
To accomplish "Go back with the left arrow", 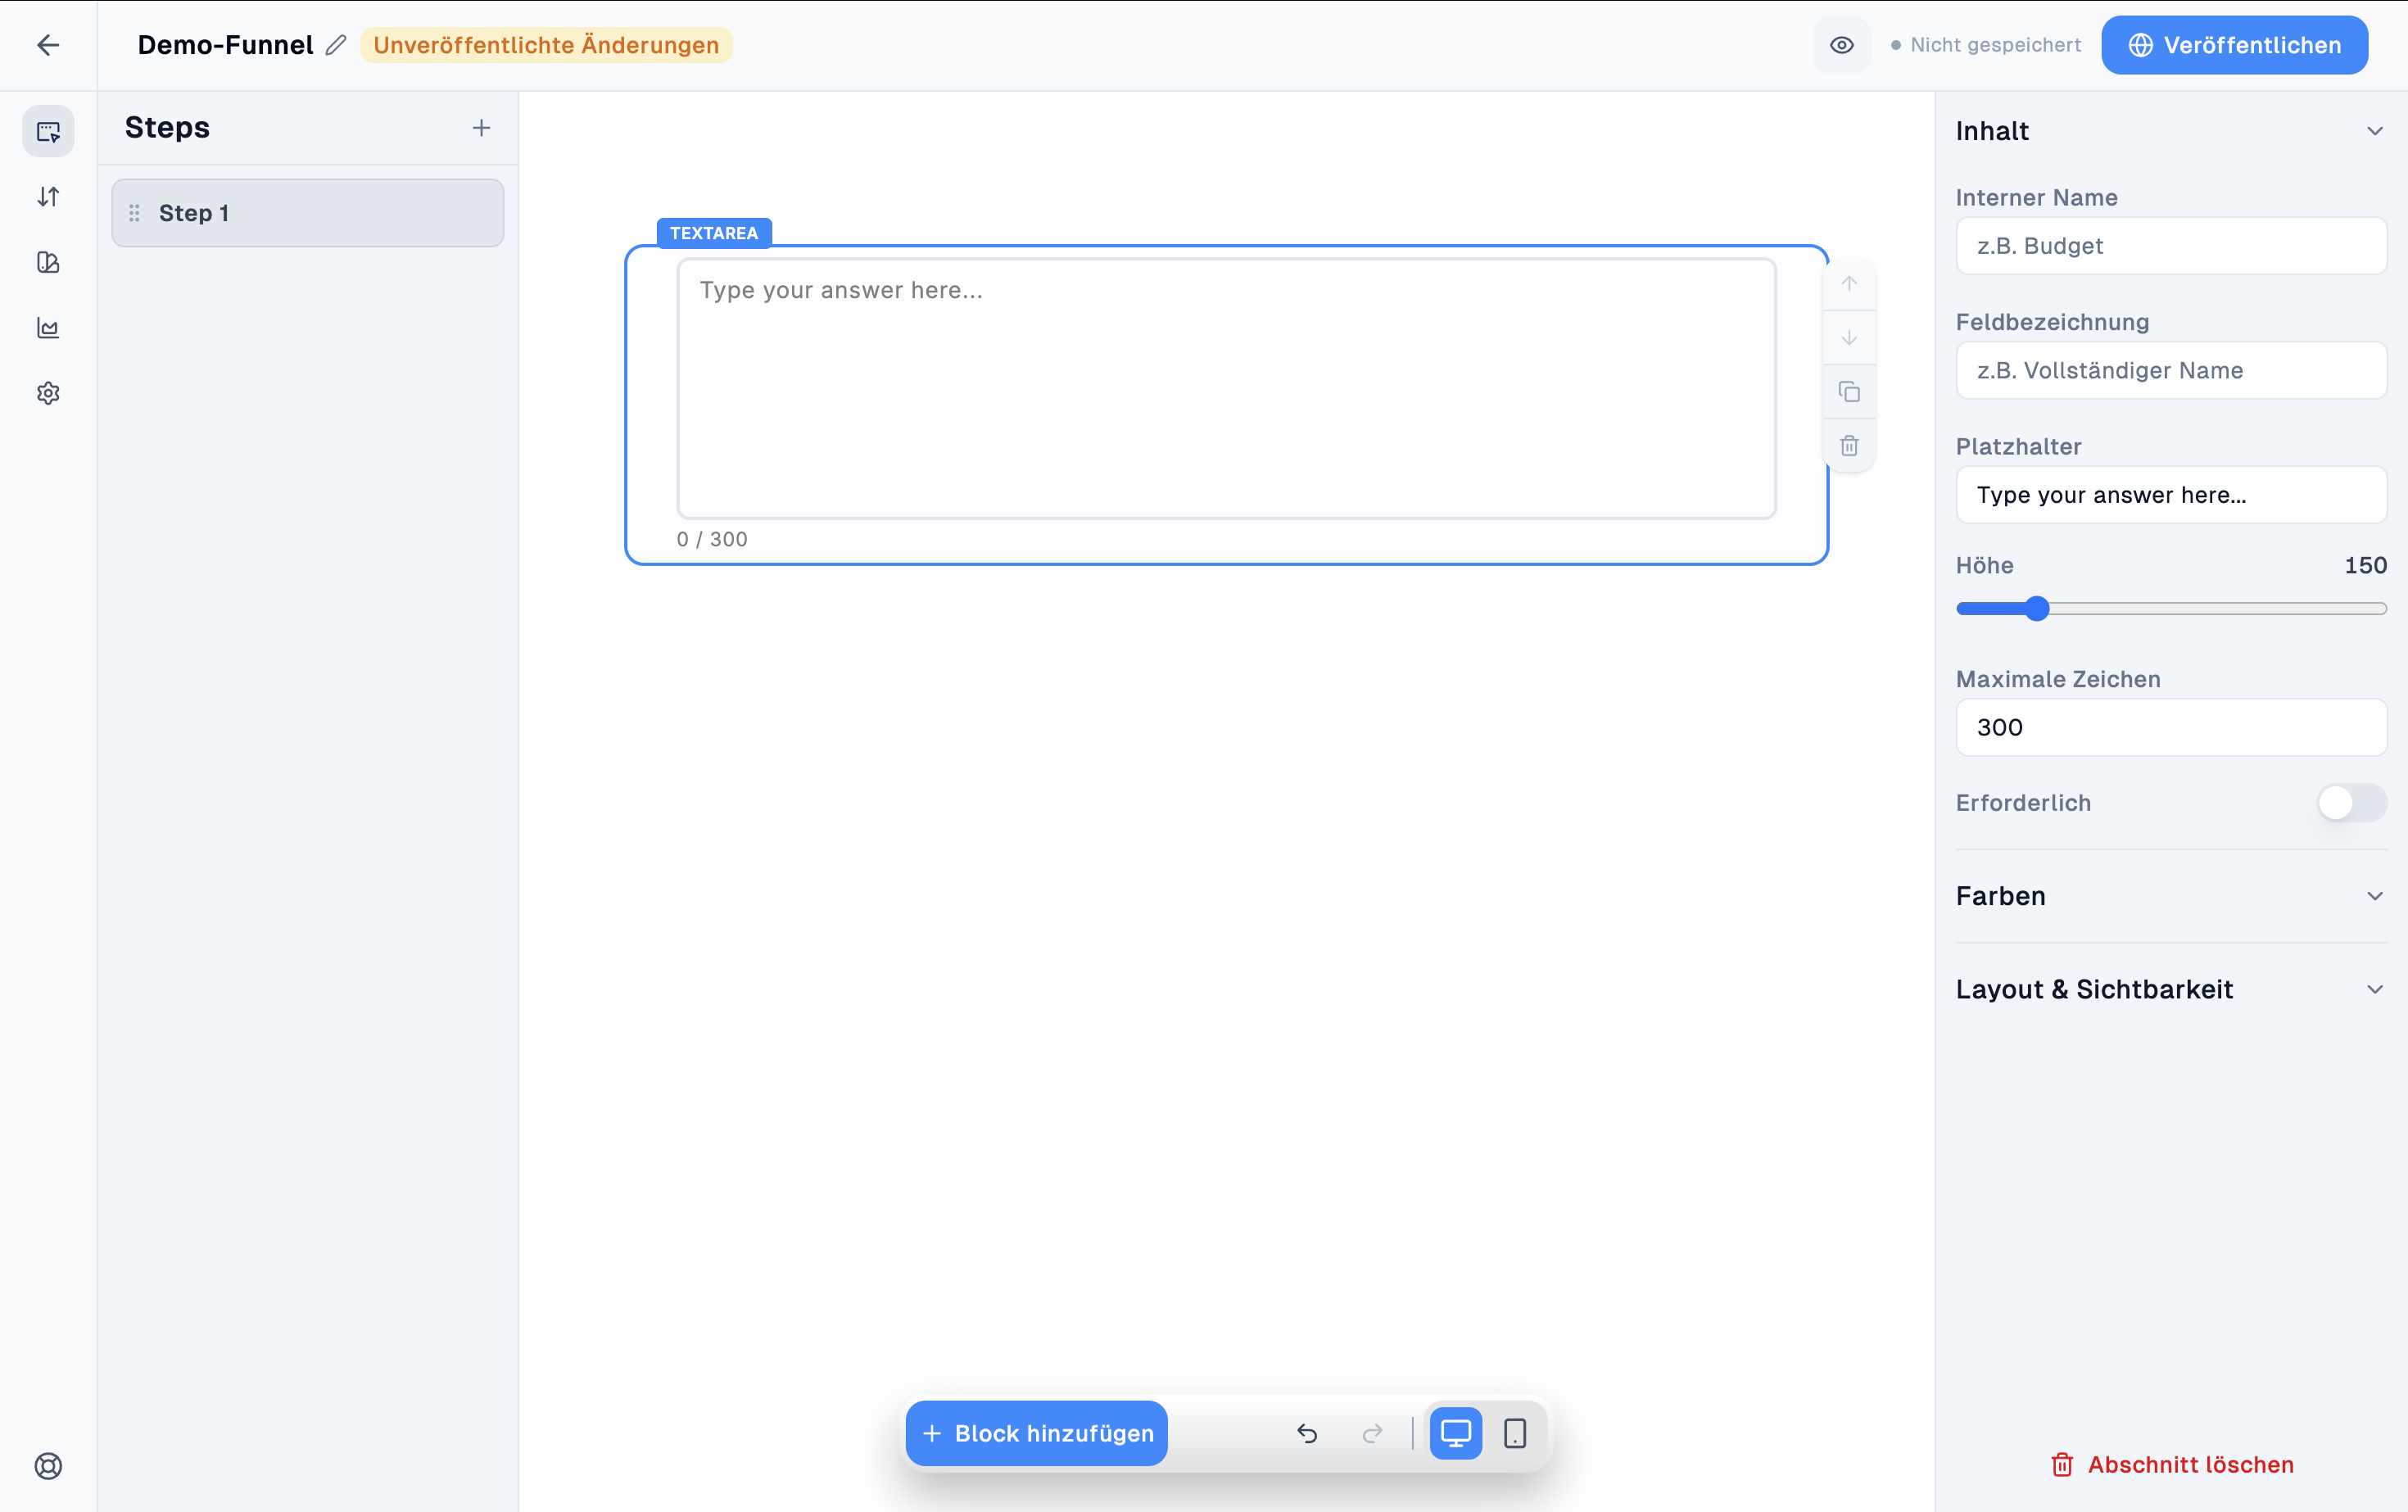I will [48, 45].
